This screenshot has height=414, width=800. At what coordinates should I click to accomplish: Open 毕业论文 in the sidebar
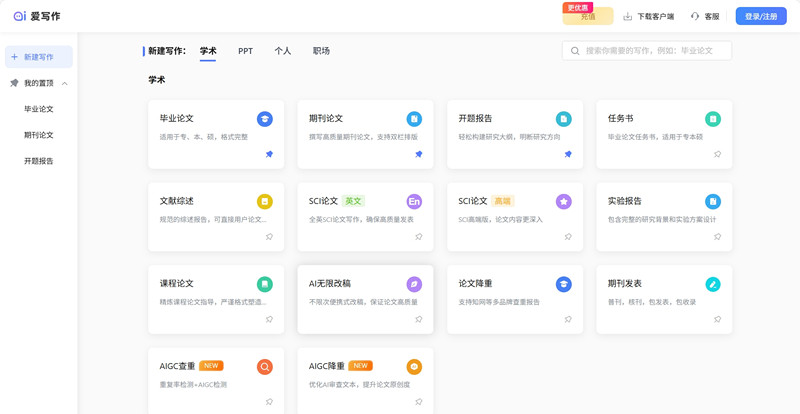39,109
